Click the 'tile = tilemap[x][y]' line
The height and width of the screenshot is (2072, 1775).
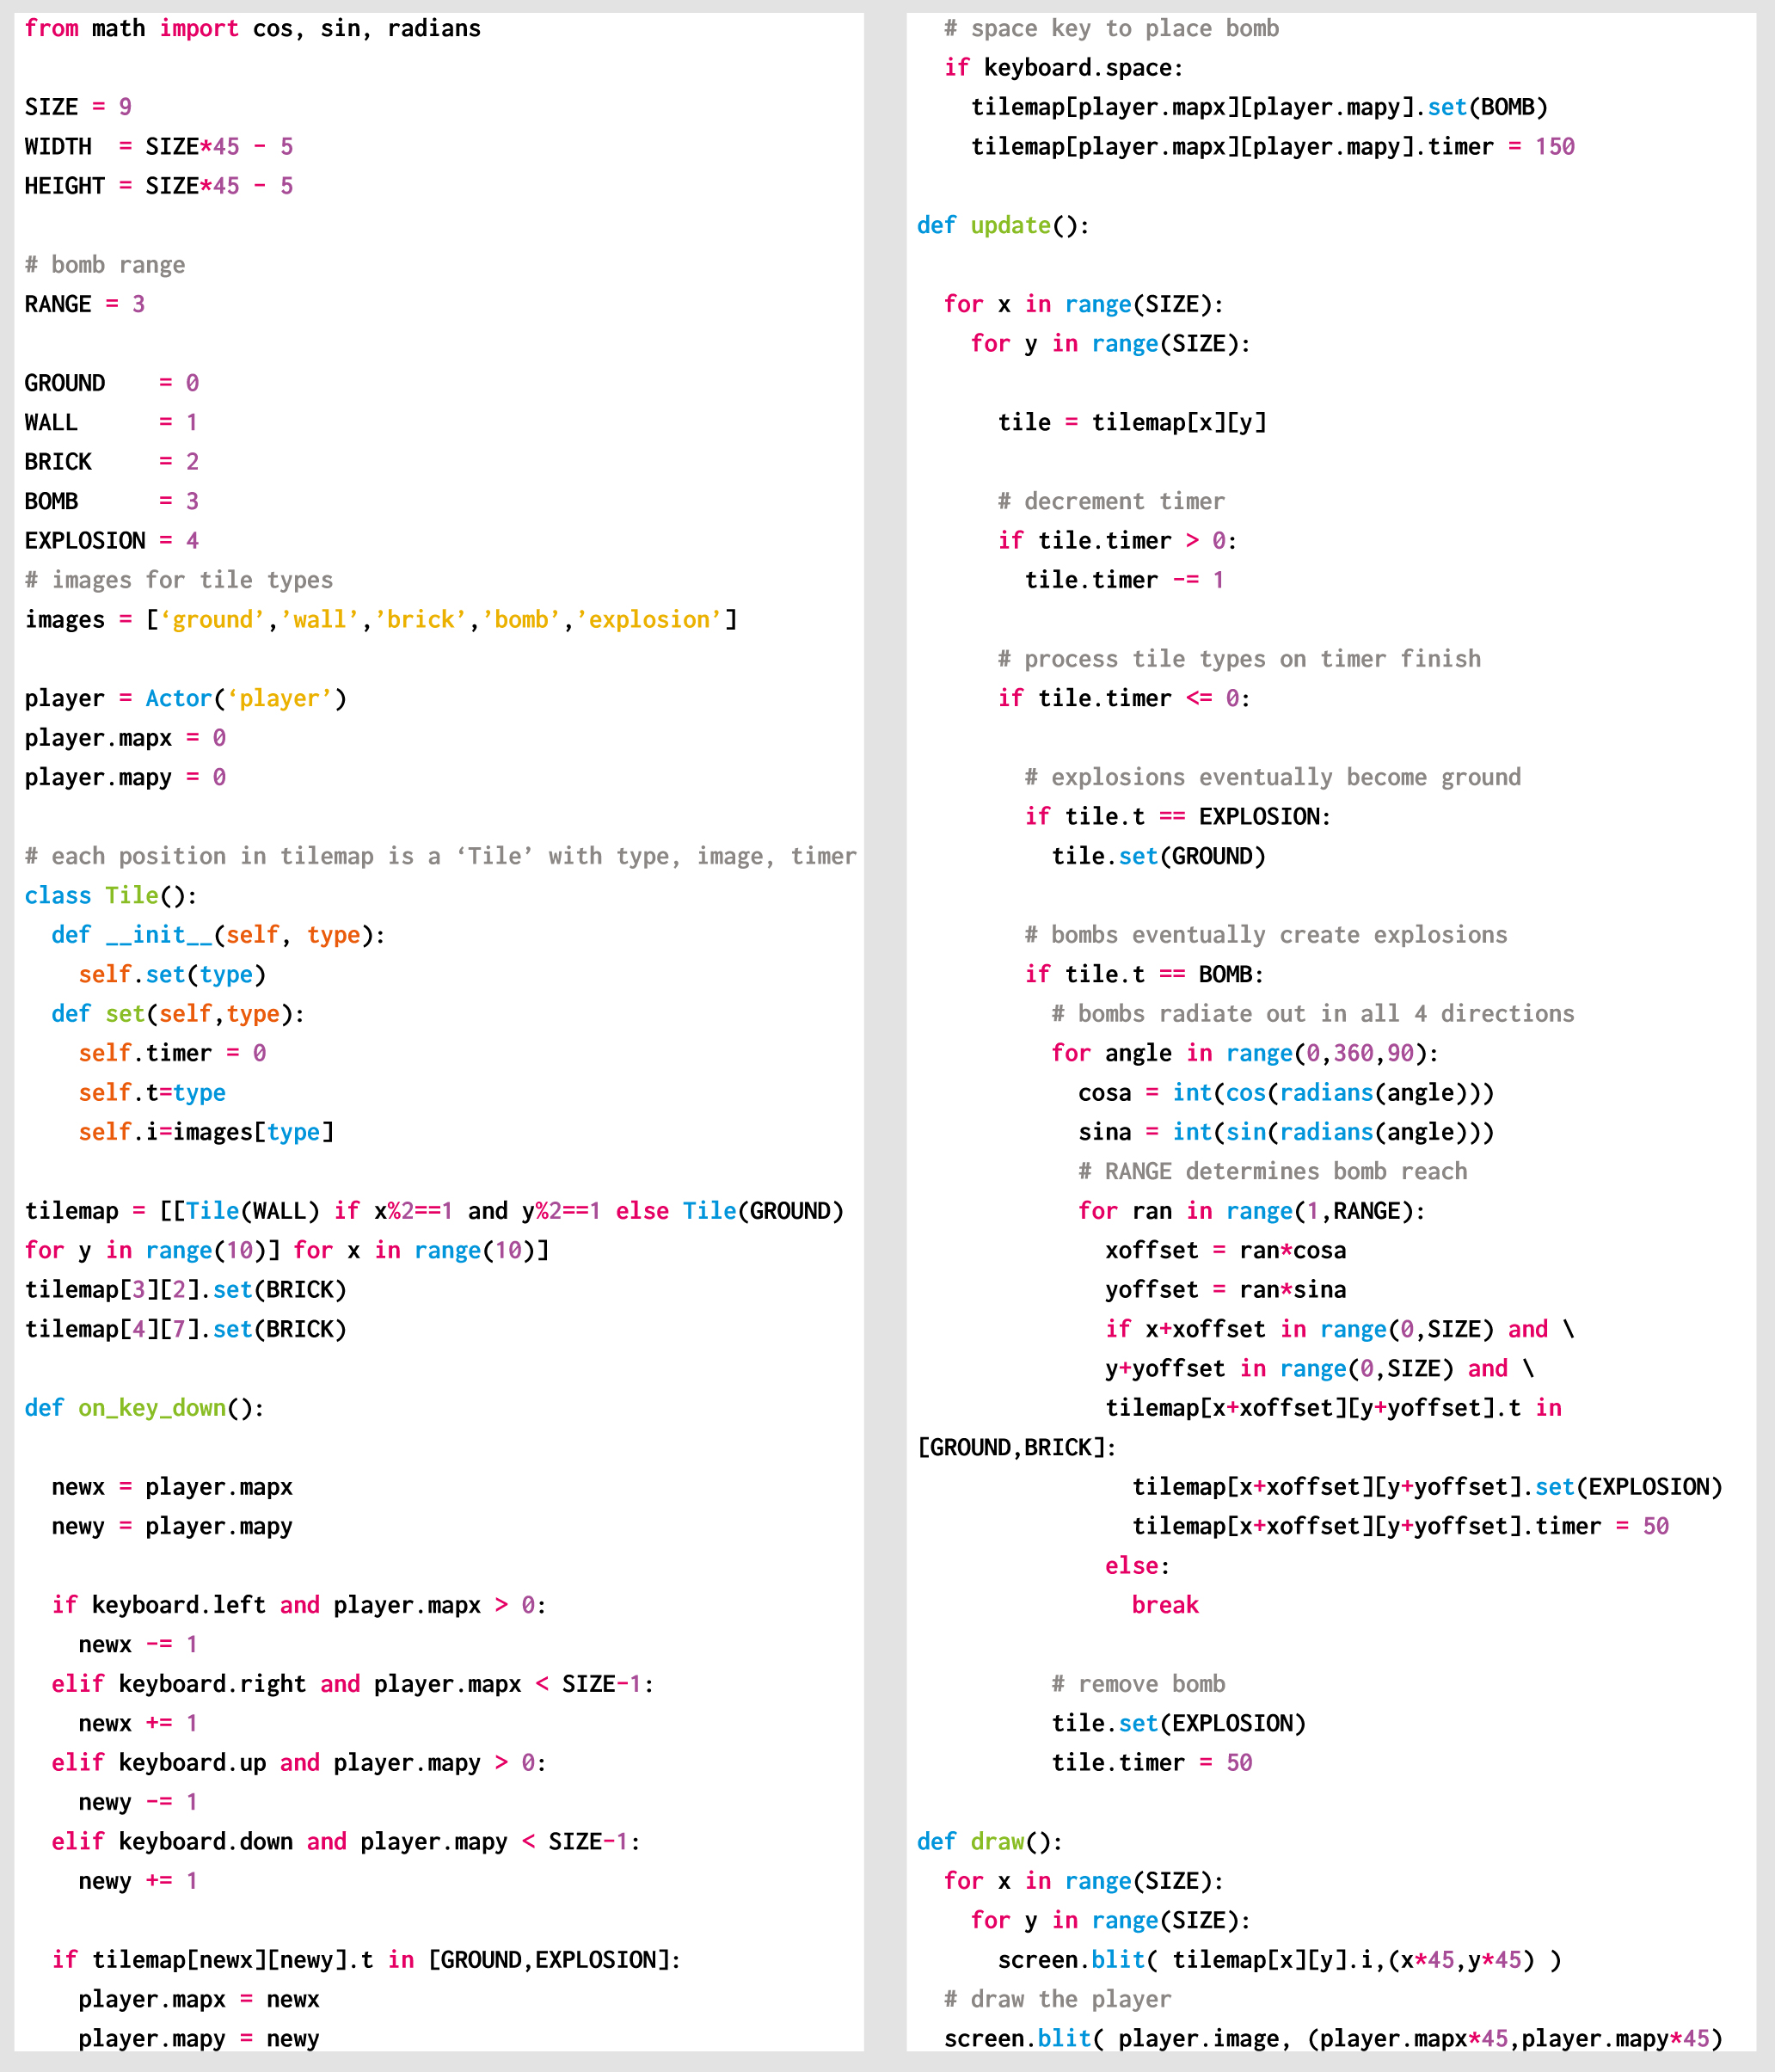click(1132, 423)
